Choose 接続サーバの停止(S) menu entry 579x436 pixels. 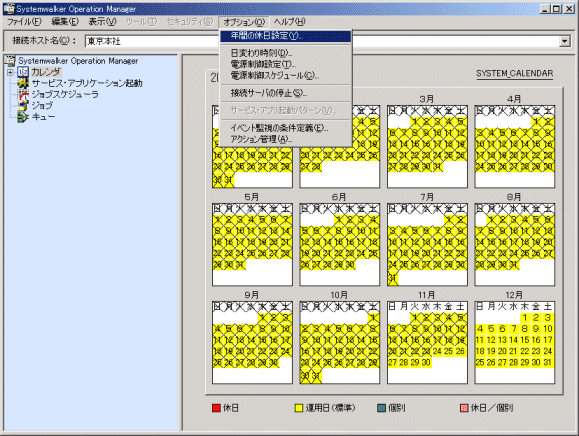[285, 93]
